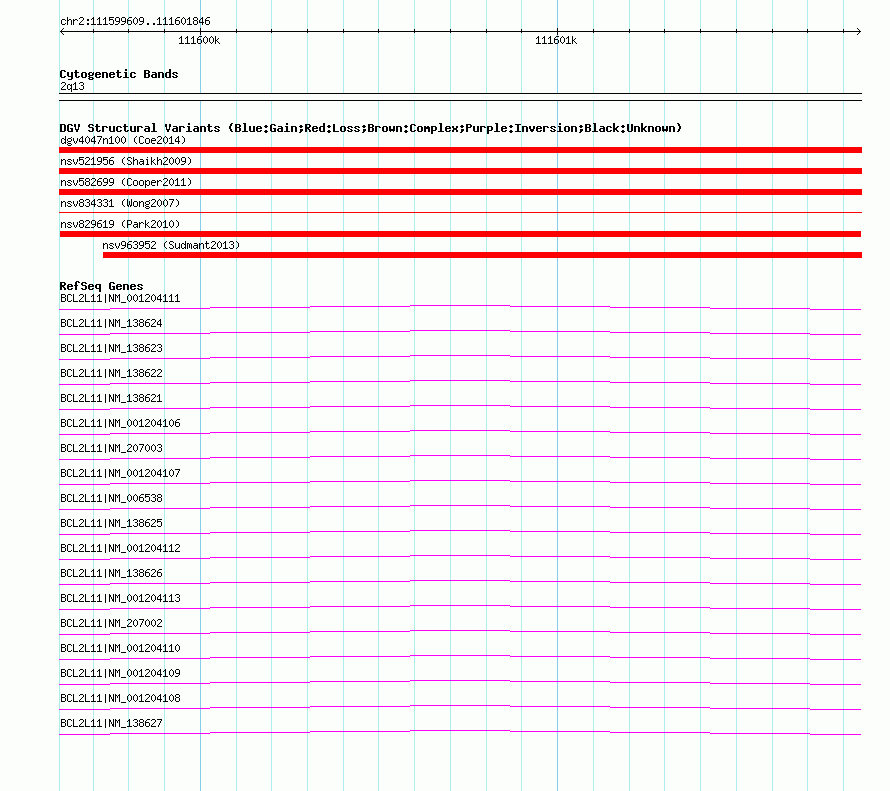Select transcript BCL2L11|NM_001204107
The width and height of the screenshot is (890, 791).
pyautogui.click(x=120, y=473)
